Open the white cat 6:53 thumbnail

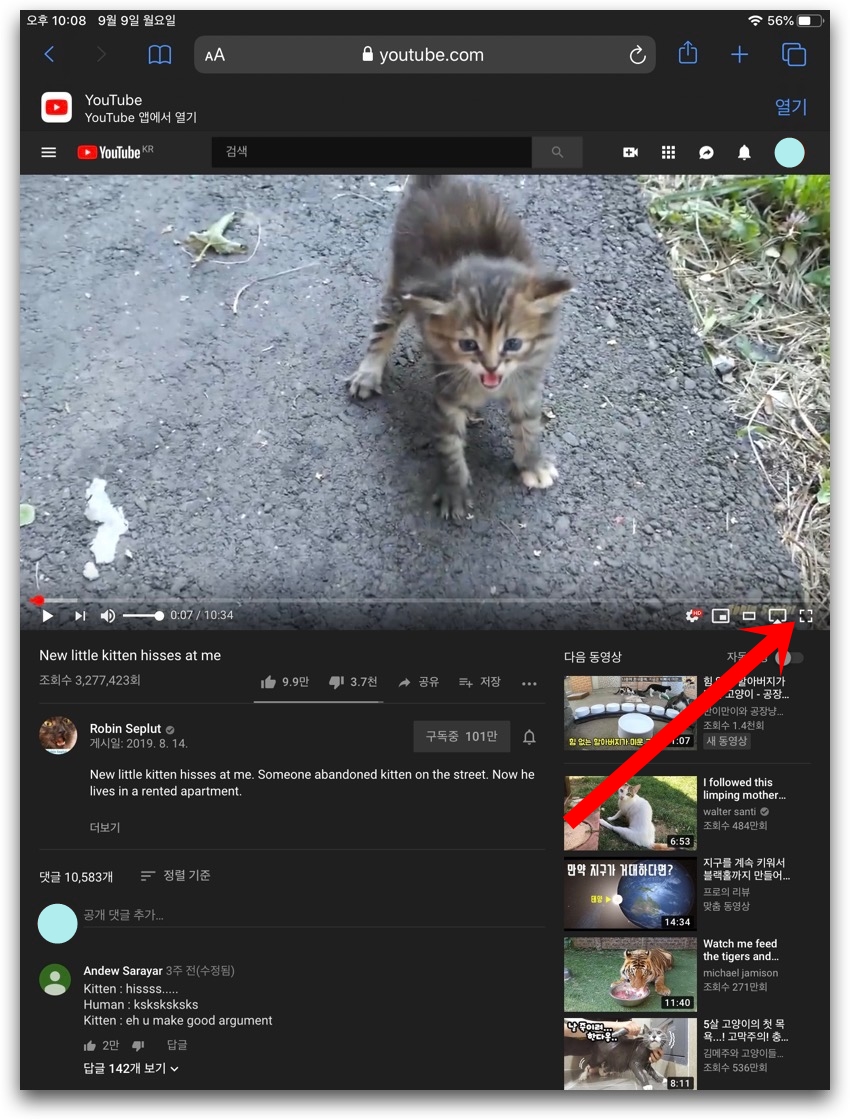pyautogui.click(x=630, y=813)
